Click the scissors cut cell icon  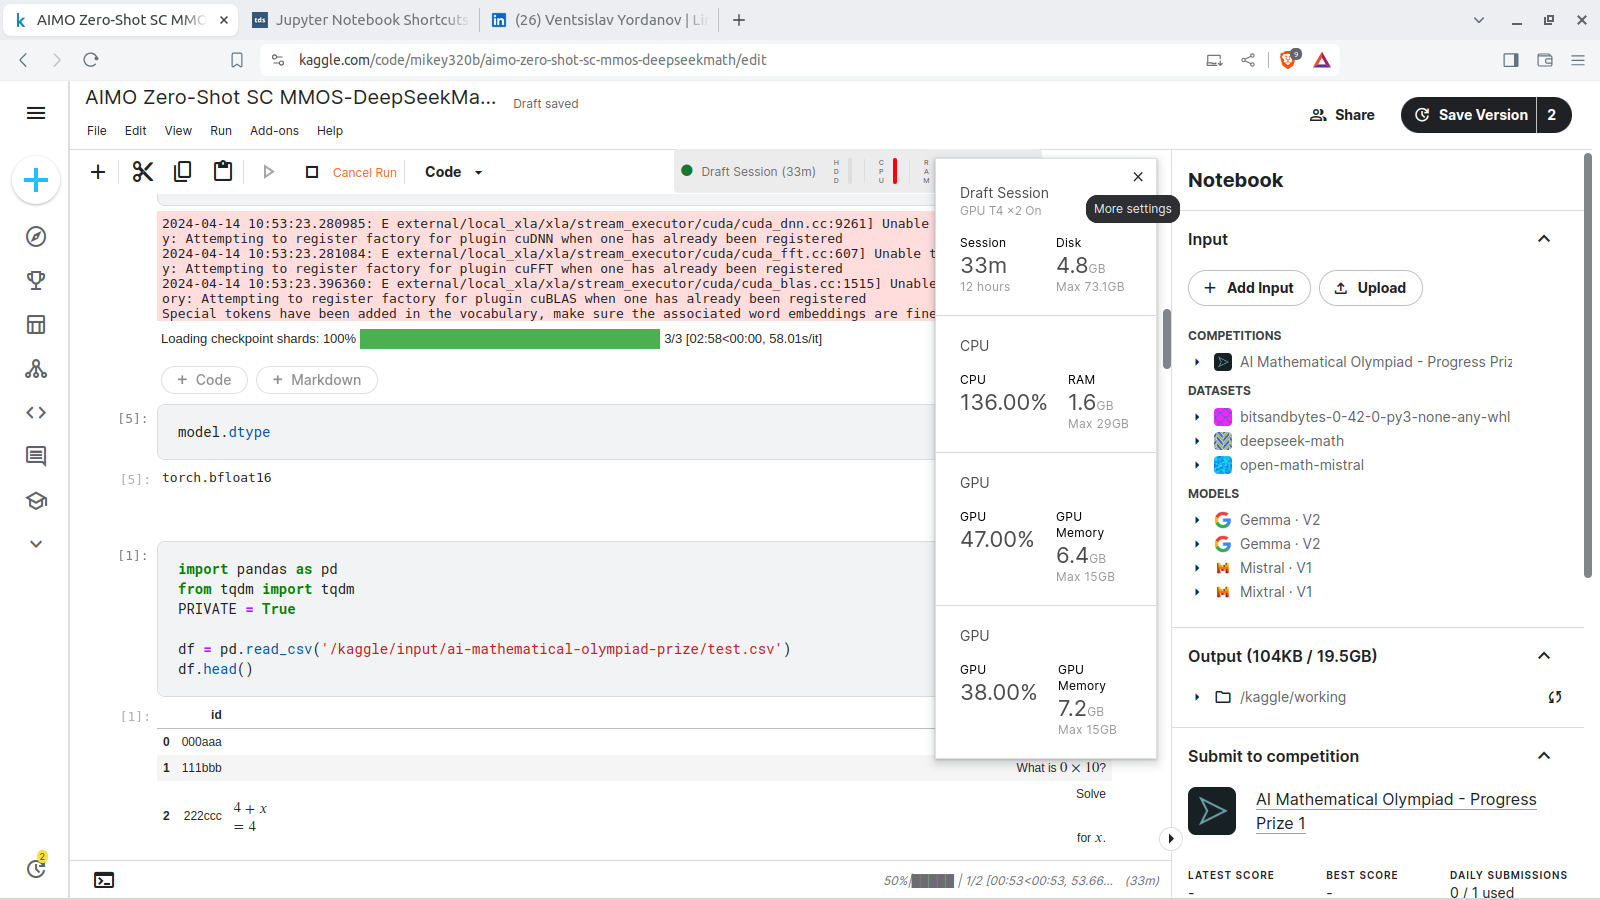143,172
